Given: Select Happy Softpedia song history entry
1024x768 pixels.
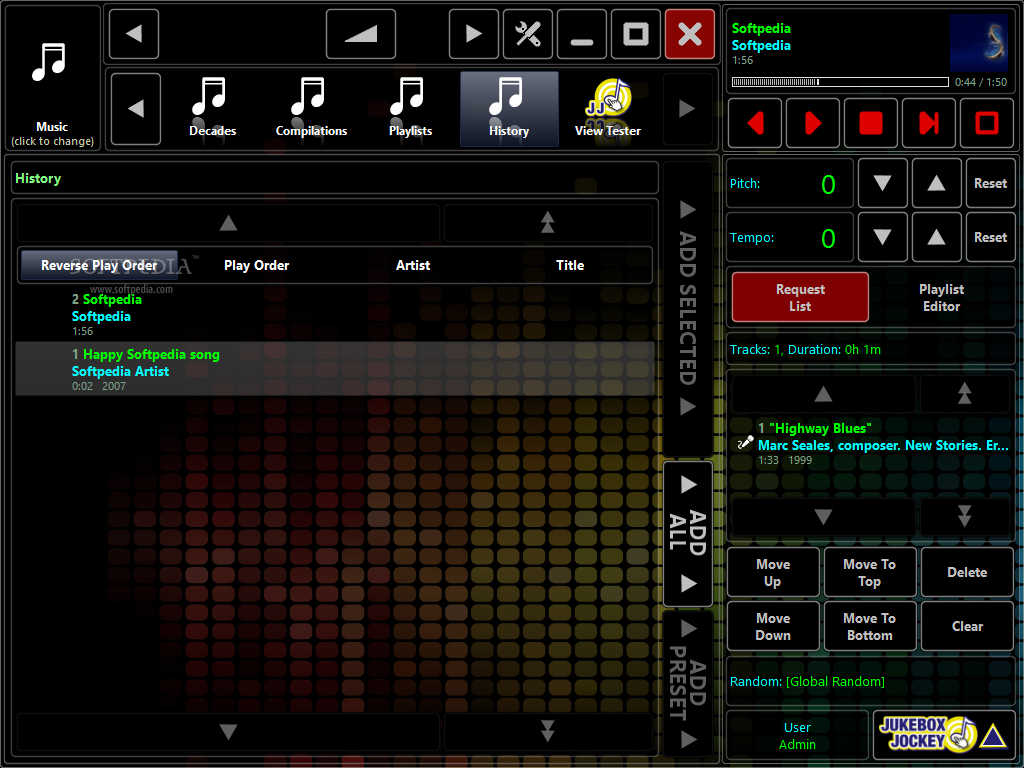Looking at the screenshot, I should coord(334,370).
